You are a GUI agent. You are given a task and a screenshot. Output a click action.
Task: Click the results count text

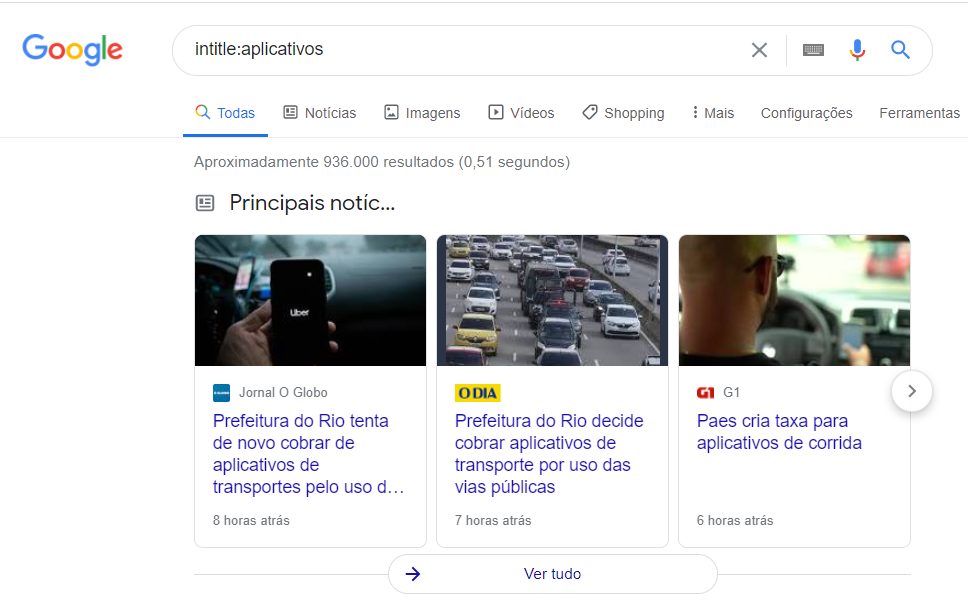382,162
